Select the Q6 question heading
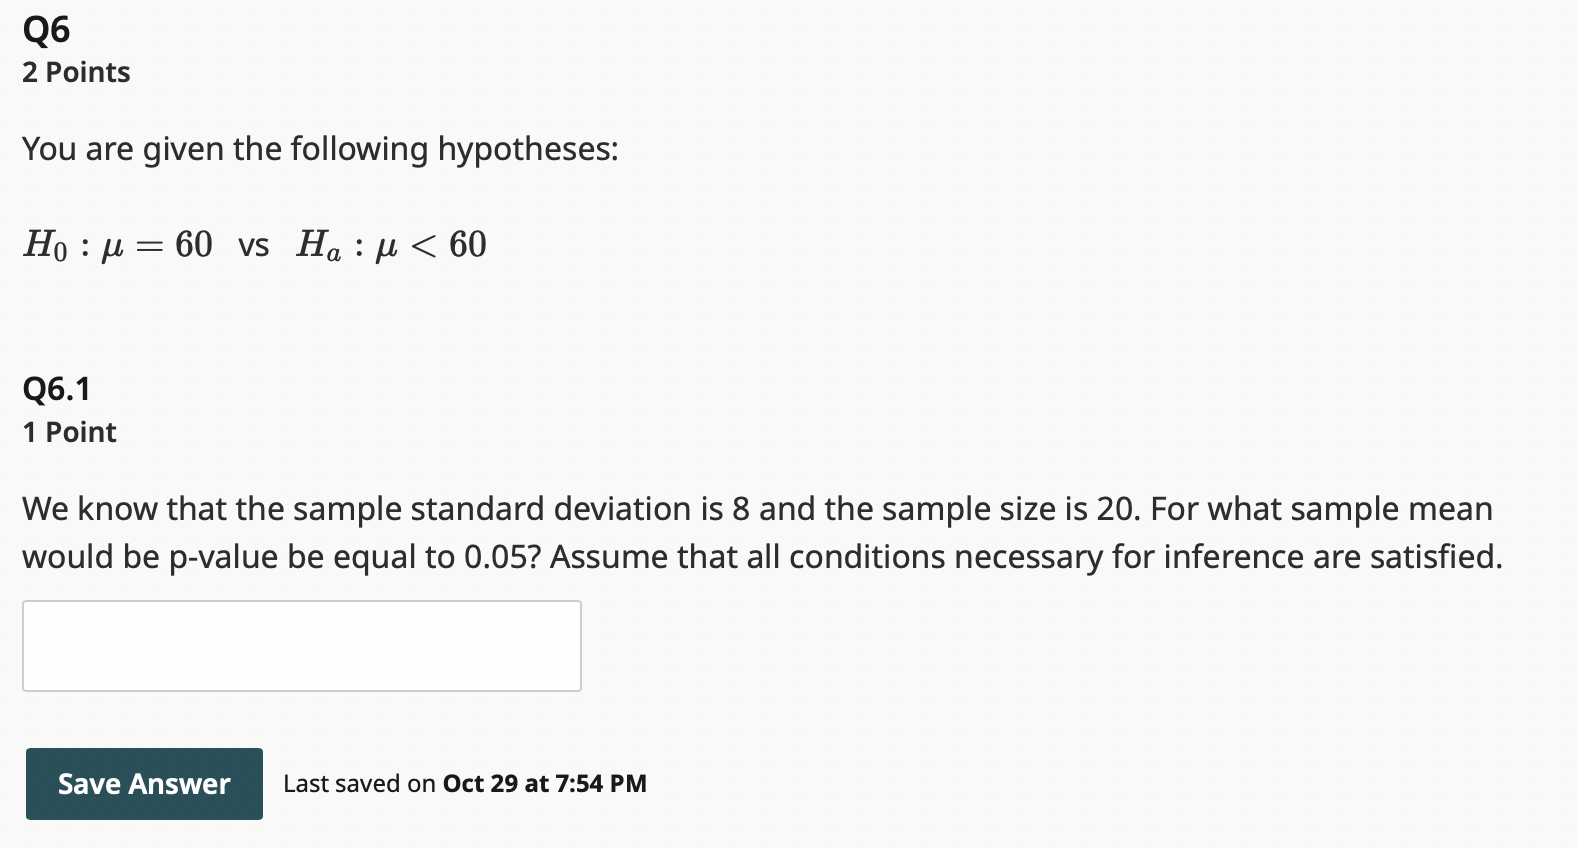Image resolution: width=1578 pixels, height=848 pixels. point(45,28)
